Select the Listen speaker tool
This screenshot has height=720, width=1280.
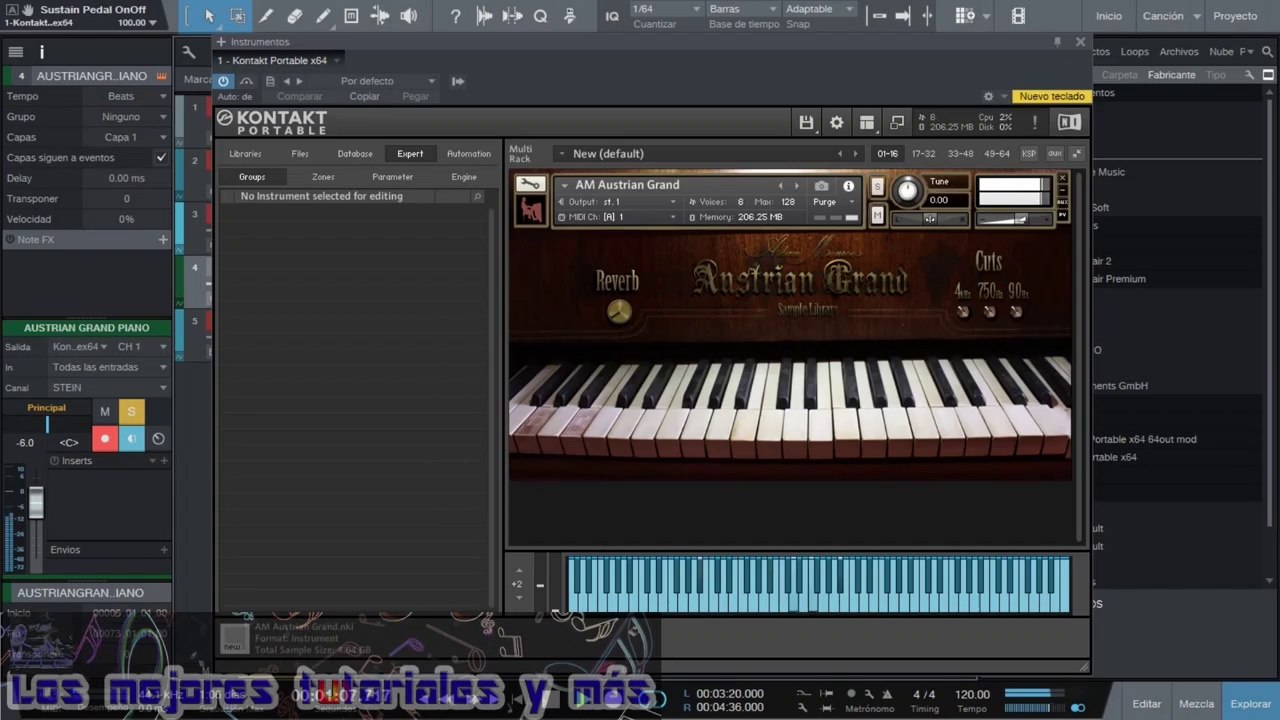tap(409, 16)
